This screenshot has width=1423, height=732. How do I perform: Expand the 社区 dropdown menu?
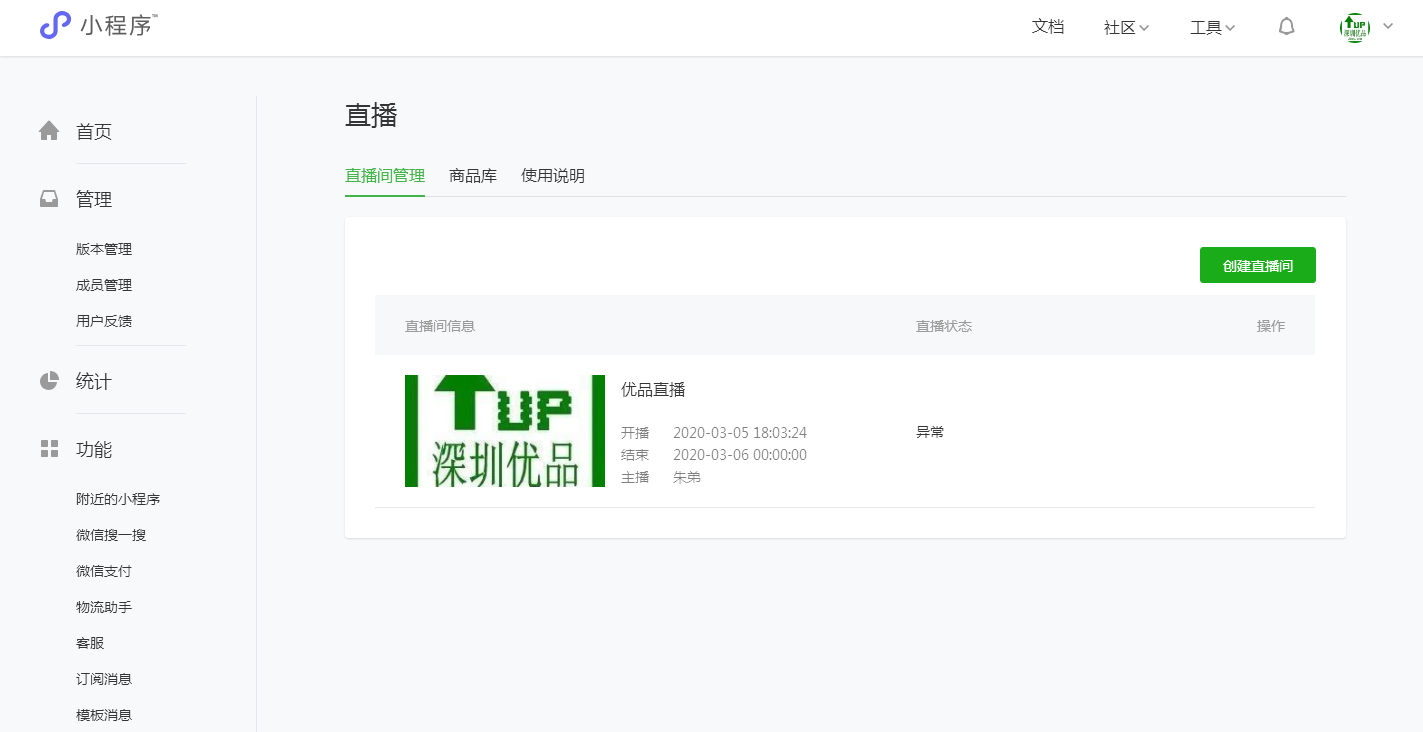point(1126,28)
